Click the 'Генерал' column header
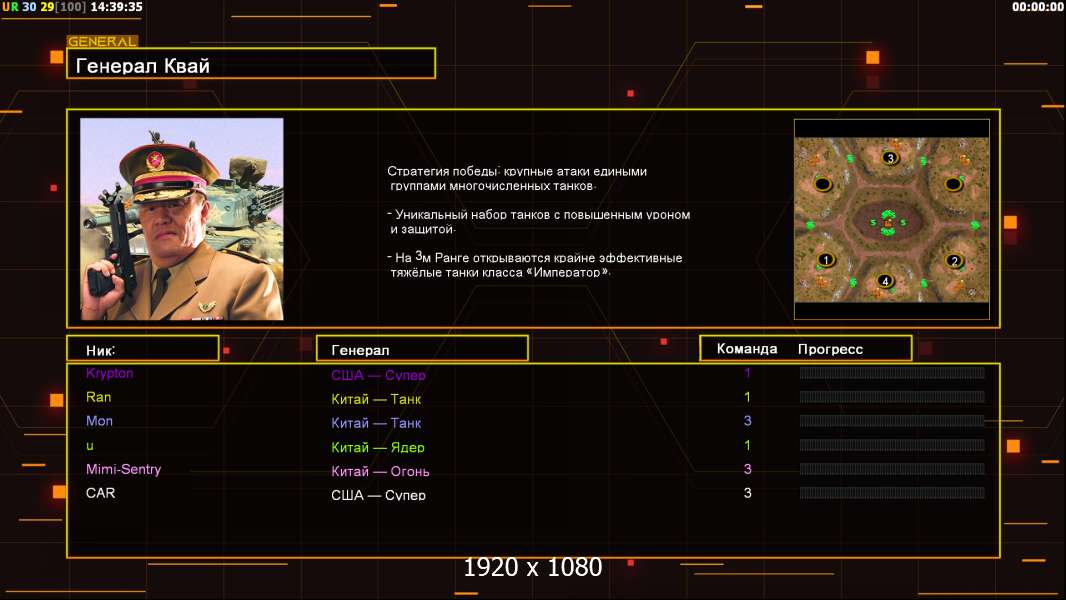This screenshot has height=600, width=1066. pyautogui.click(x=422, y=349)
